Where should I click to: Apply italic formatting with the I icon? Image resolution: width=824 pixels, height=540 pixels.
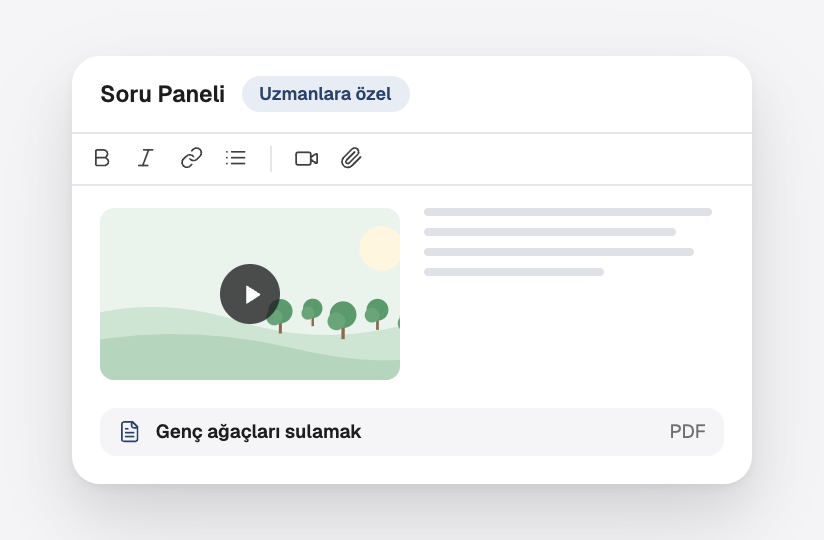pos(146,158)
